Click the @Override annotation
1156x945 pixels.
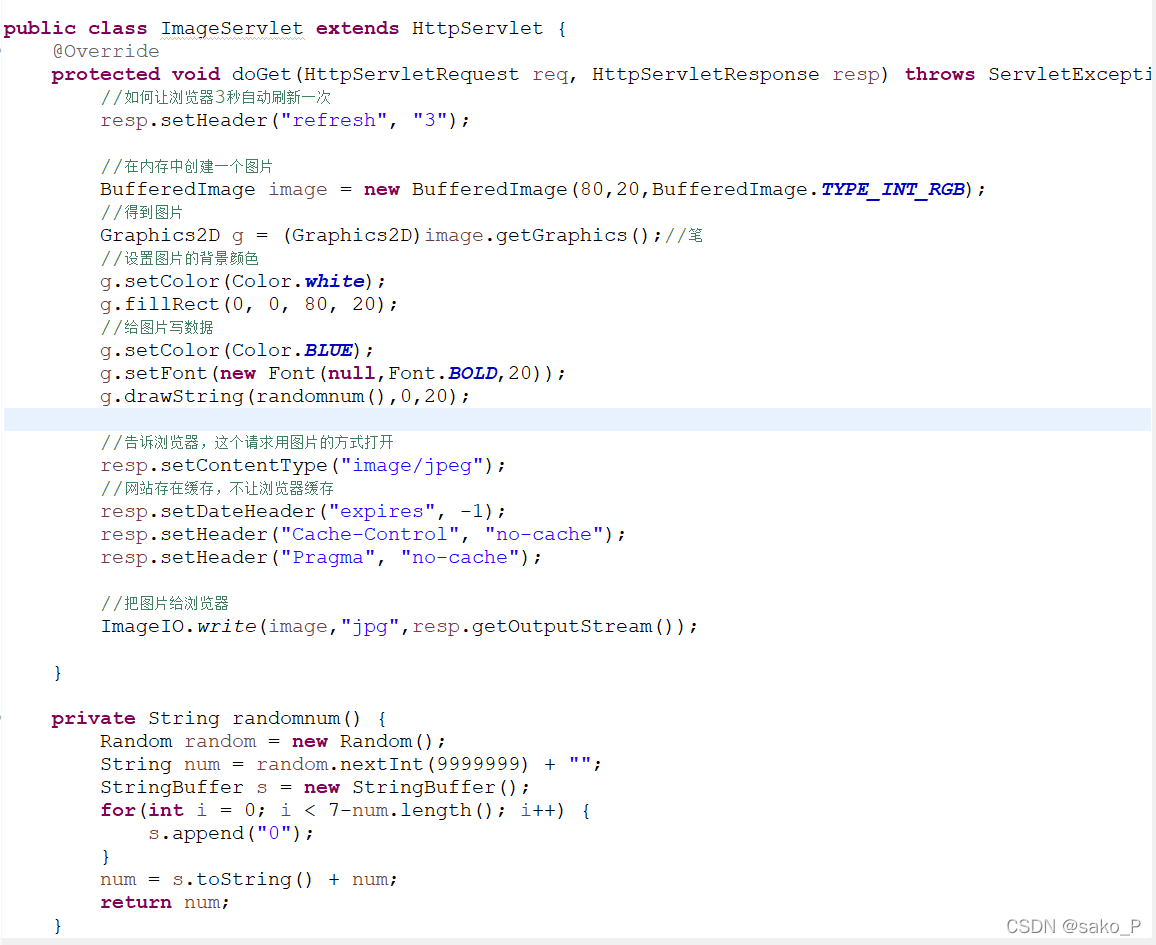[106, 52]
